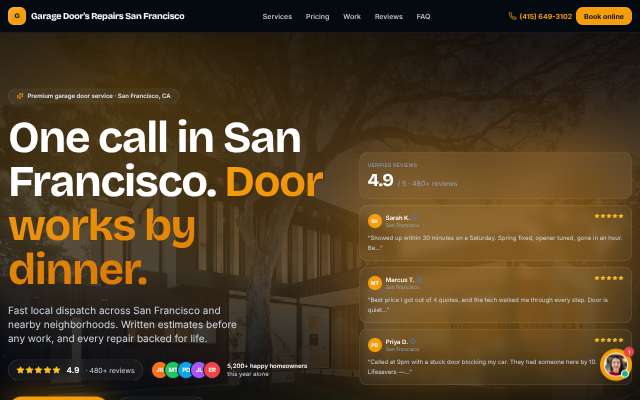Click the orange JR homeowner avatar
640x400 pixels.
pos(160,370)
